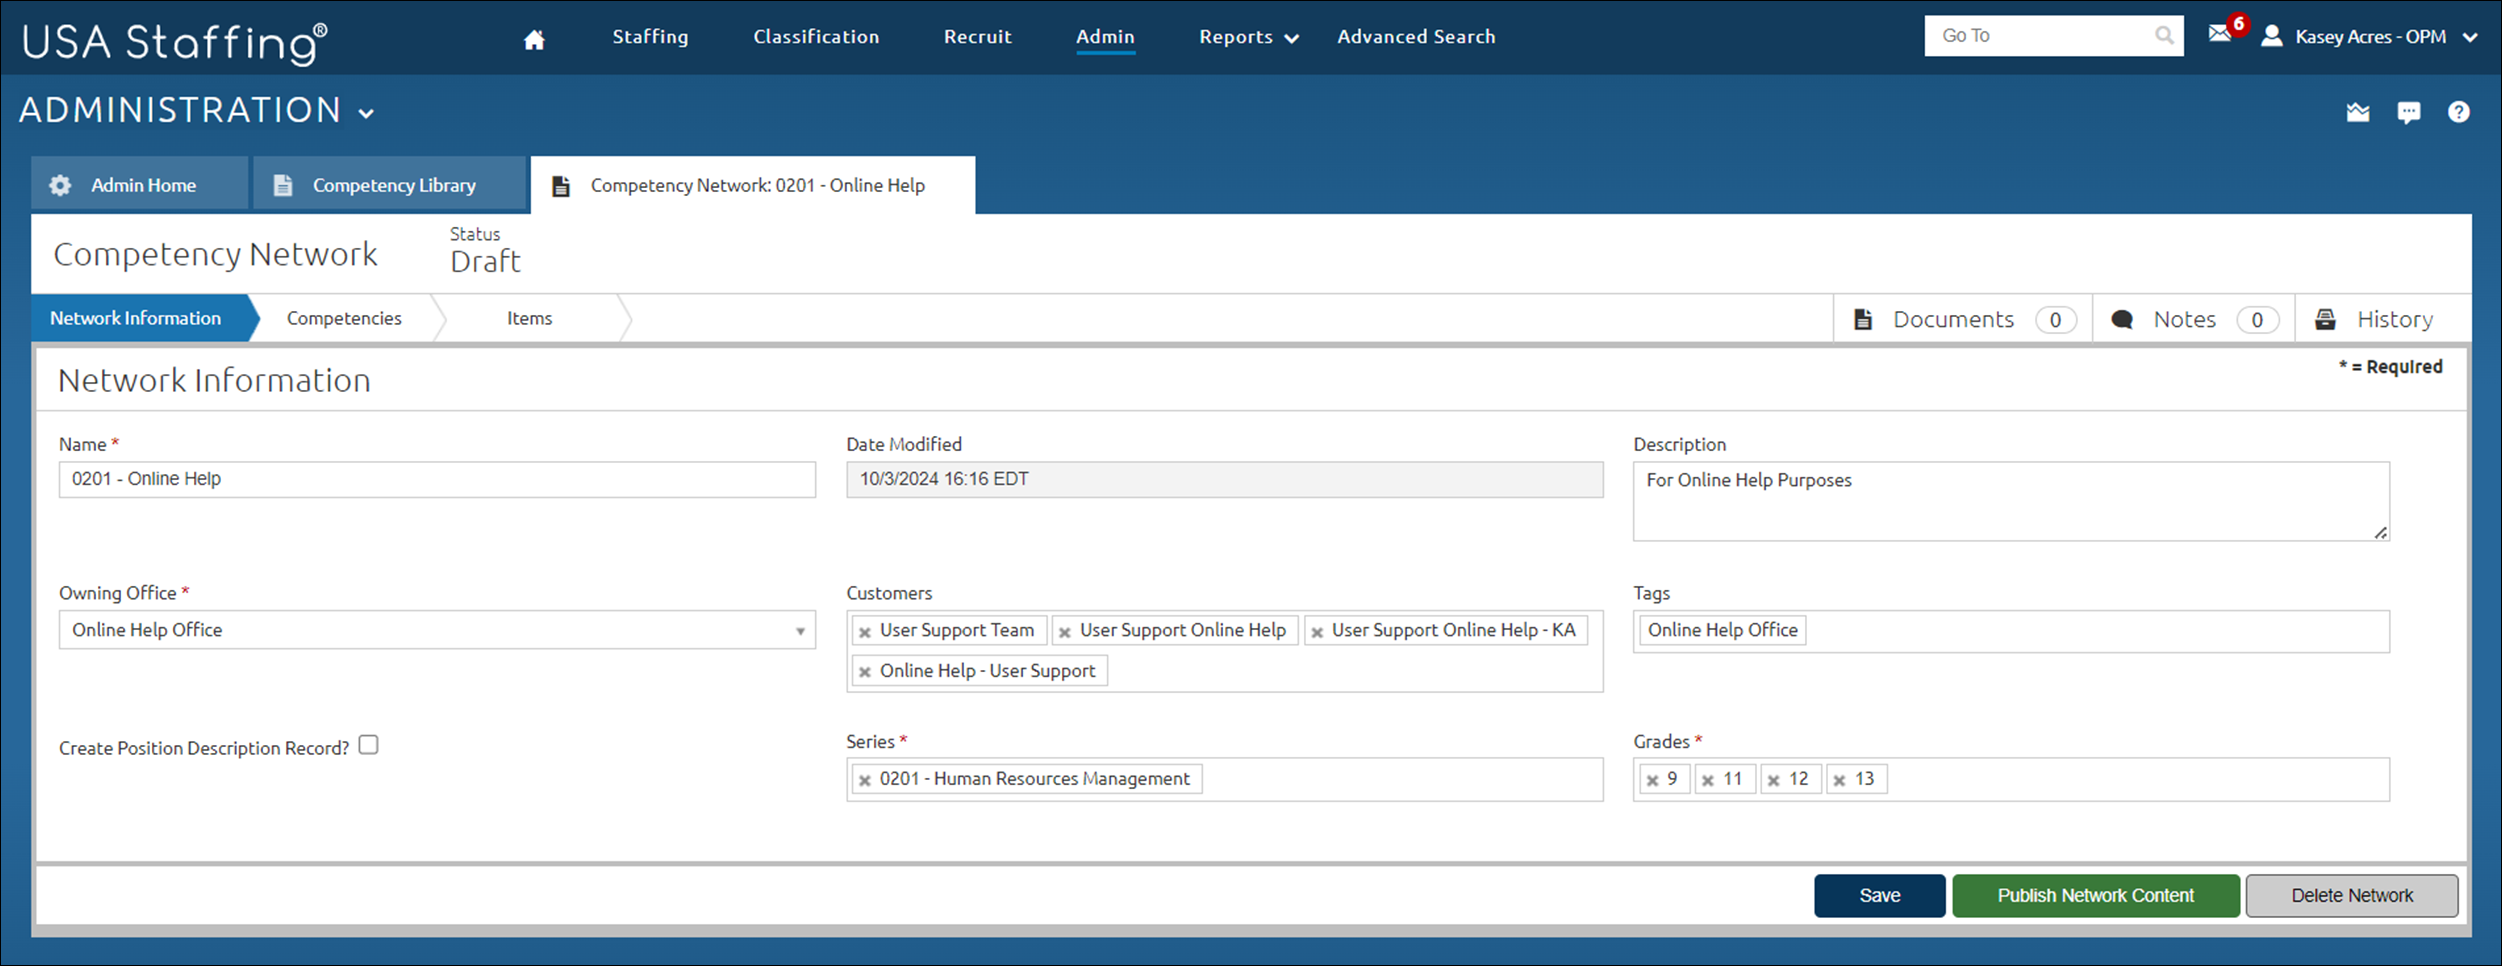Open the help question mark icon
Screen dimensions: 2502x966
tap(2458, 112)
